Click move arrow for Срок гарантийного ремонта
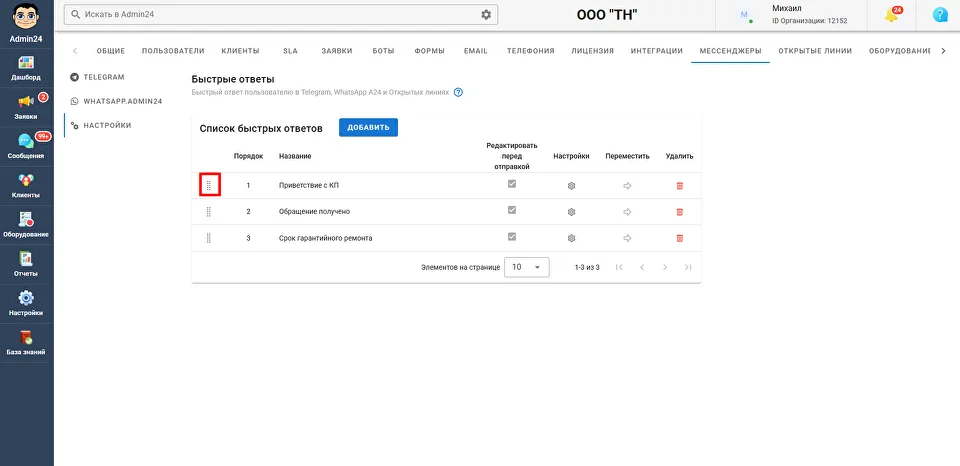 tap(627, 238)
